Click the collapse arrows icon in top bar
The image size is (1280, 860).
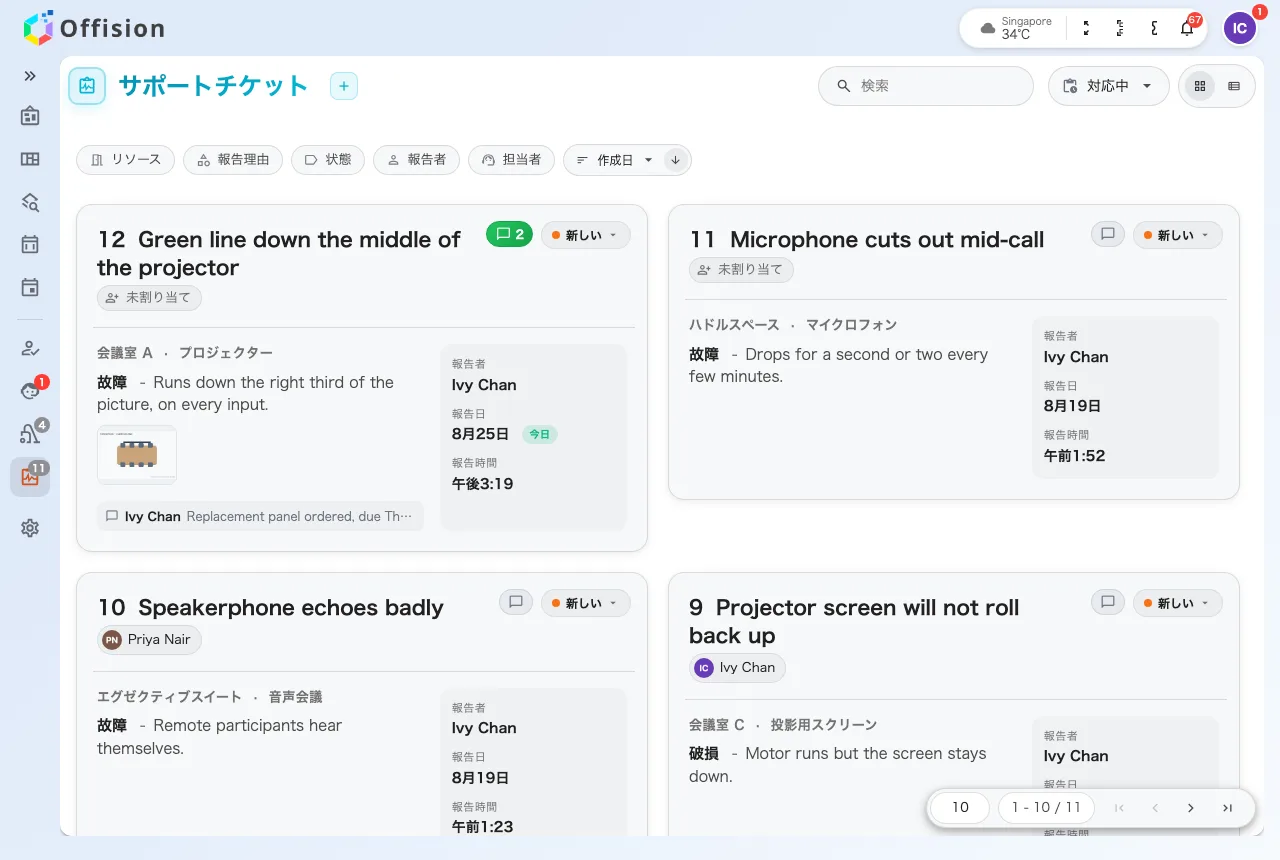point(1087,28)
